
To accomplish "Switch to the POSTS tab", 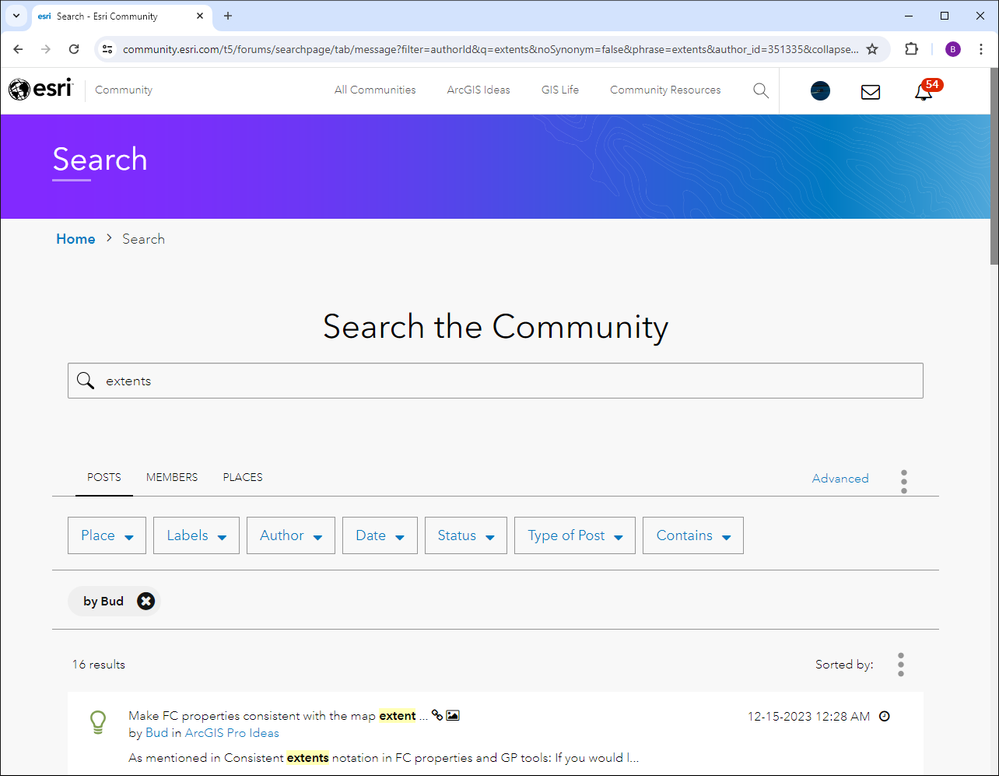I will 104,477.
